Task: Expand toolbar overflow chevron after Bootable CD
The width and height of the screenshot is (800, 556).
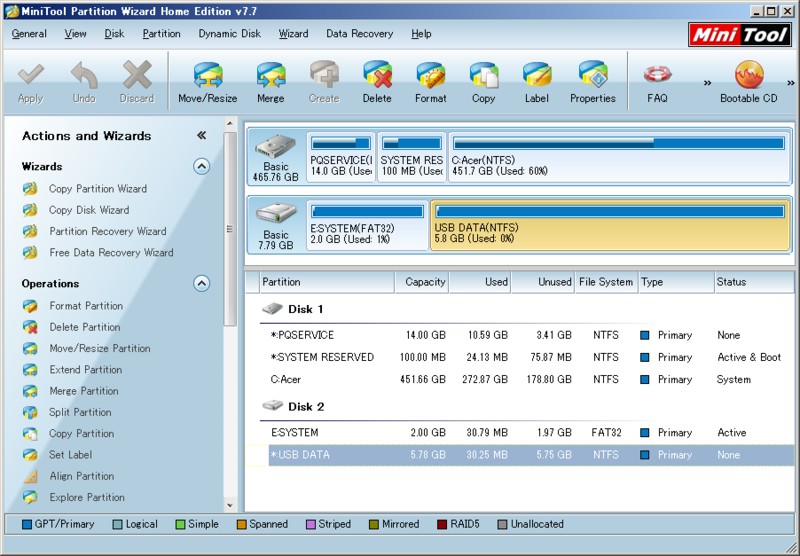Action: tap(791, 83)
